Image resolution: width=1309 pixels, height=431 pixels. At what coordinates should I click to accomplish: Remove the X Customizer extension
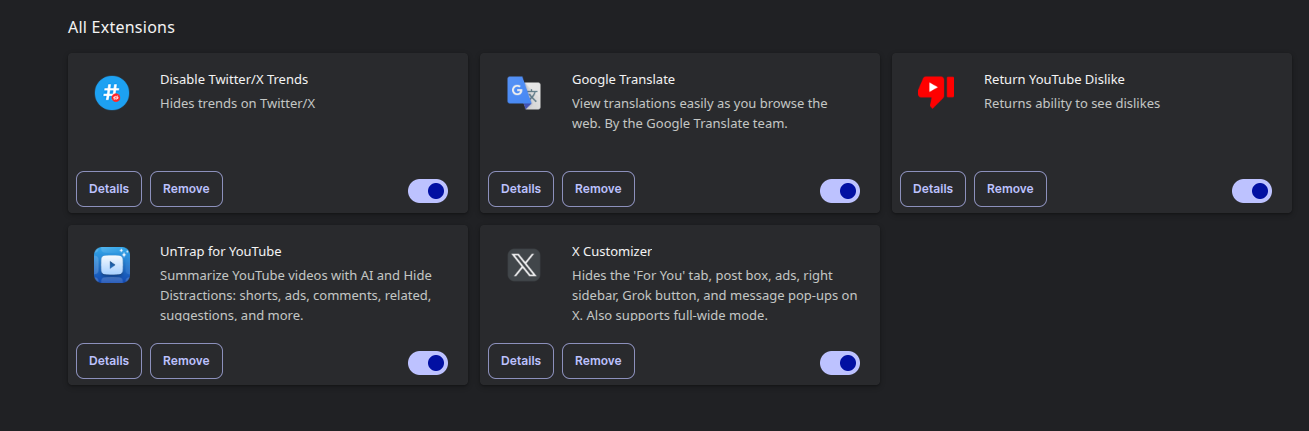[598, 361]
